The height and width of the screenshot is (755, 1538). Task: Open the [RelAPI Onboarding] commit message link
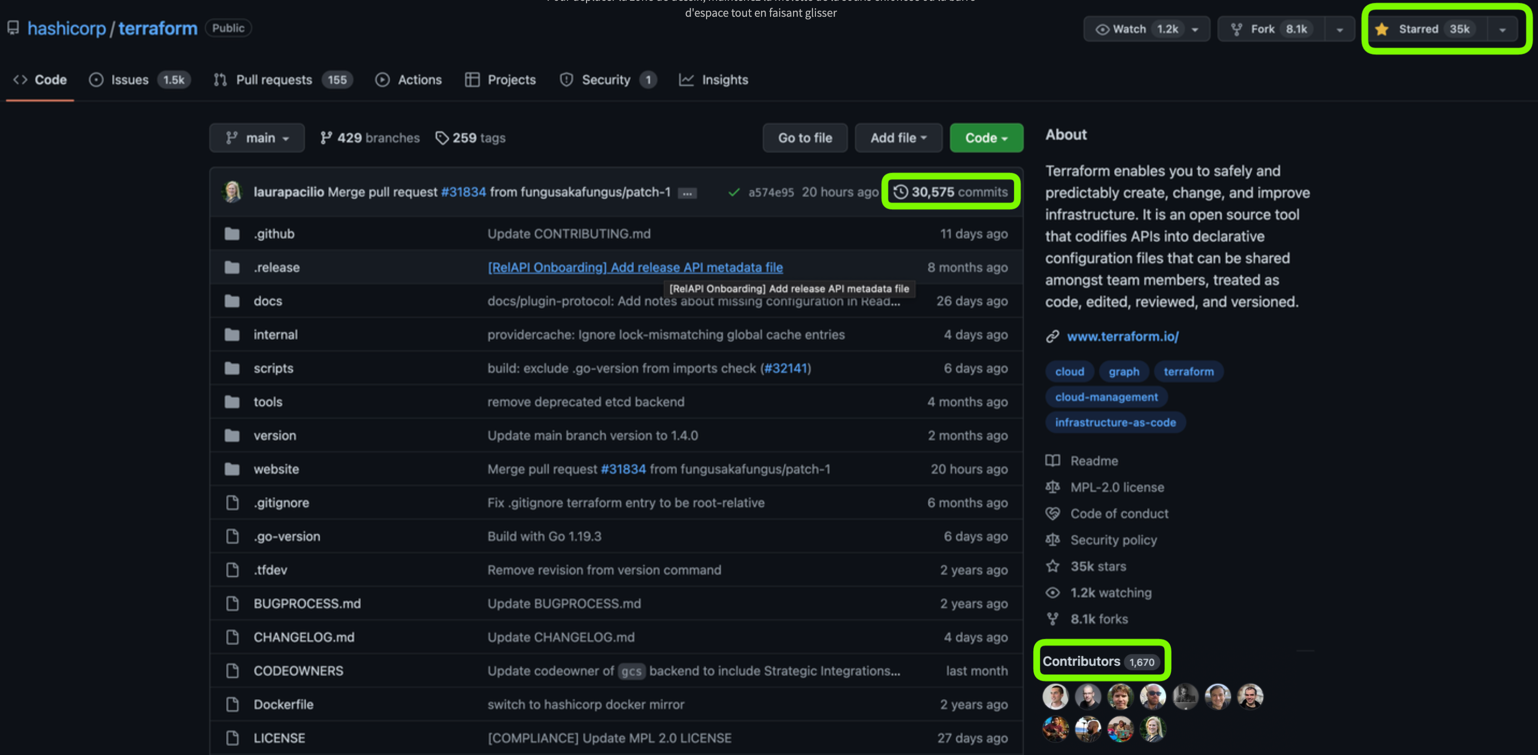click(635, 268)
